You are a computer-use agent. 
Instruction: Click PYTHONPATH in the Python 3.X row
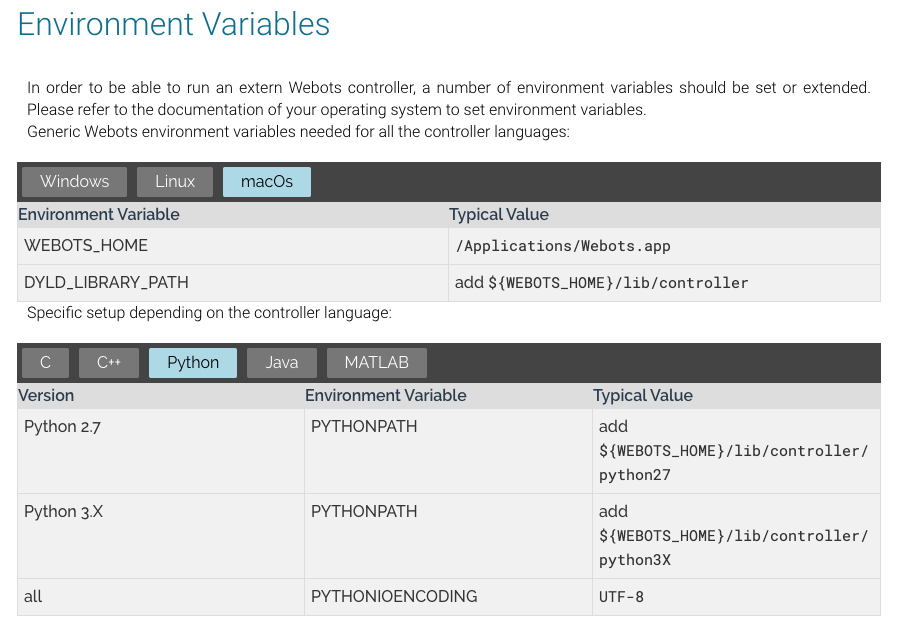pos(364,511)
